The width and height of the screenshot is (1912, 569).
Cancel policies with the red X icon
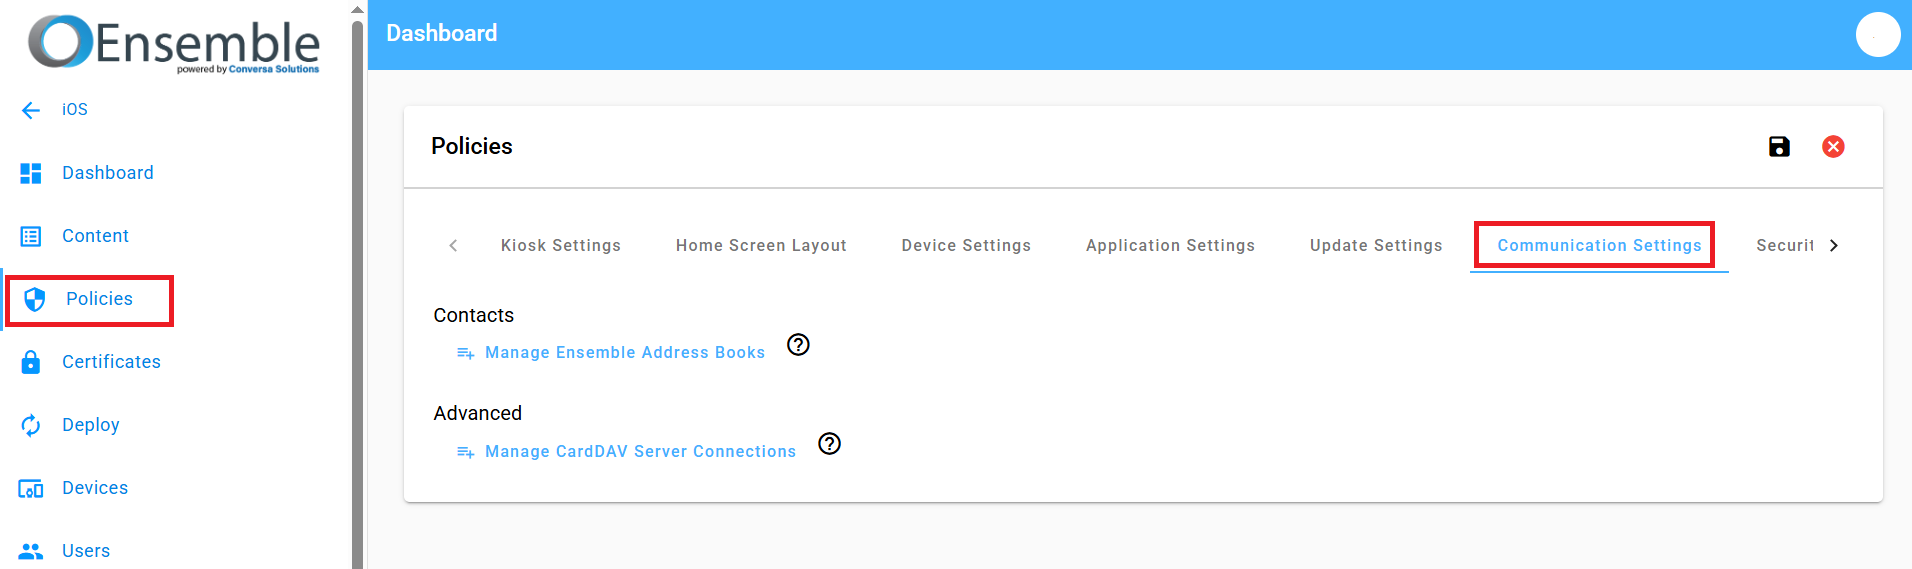tap(1833, 147)
